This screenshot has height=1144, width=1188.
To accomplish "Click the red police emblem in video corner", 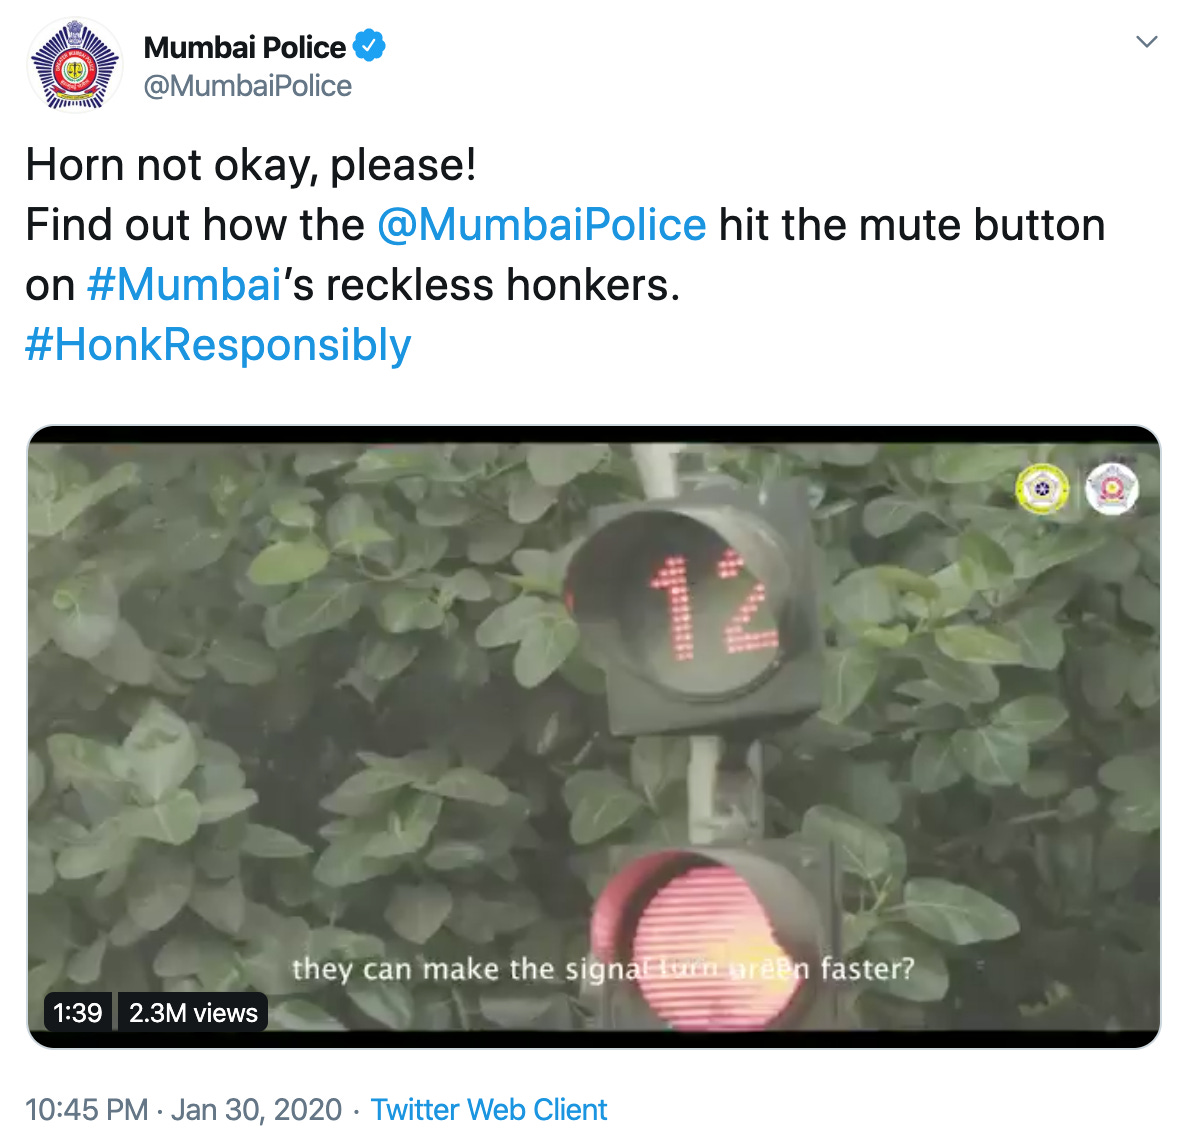I will click(1111, 489).
